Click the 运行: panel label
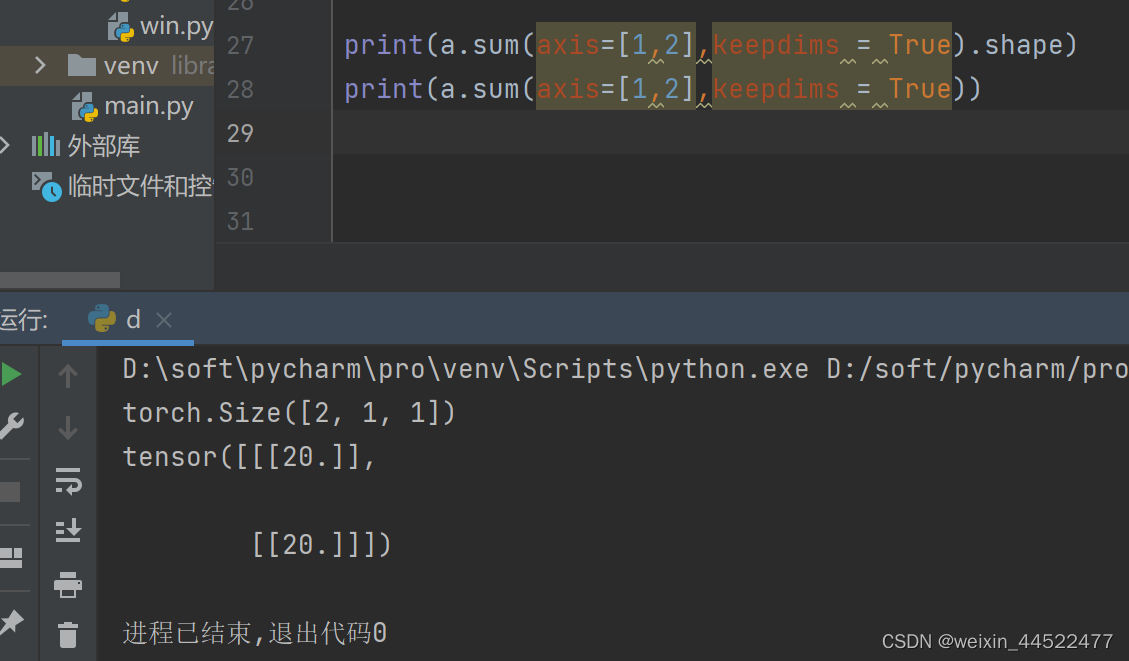1129x661 pixels. coord(24,319)
